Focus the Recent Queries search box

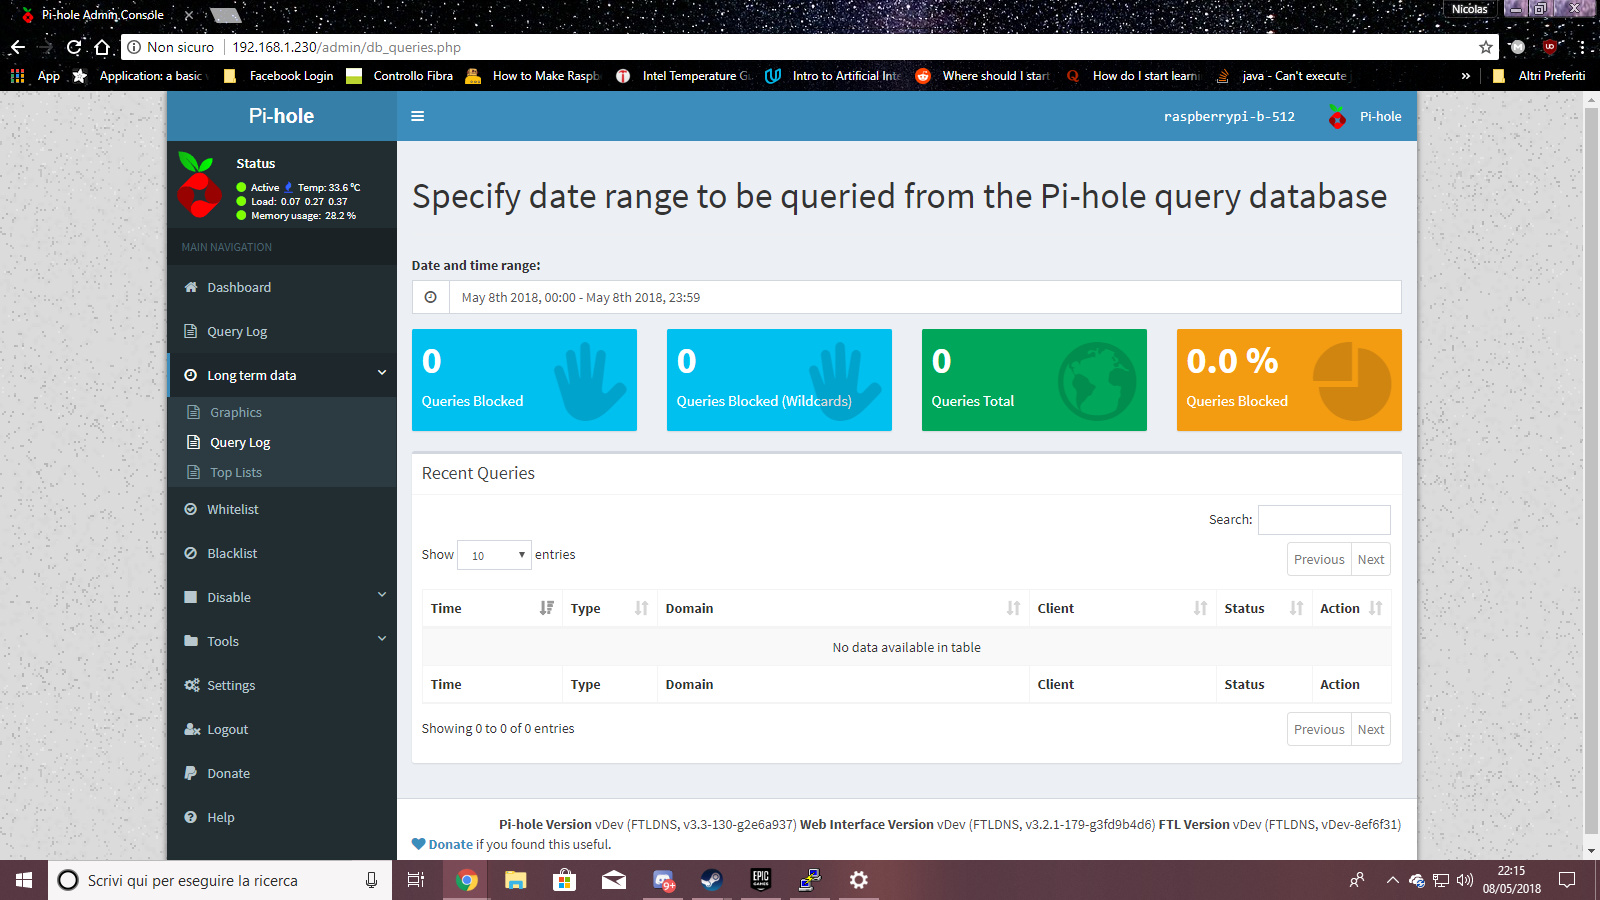point(1324,520)
